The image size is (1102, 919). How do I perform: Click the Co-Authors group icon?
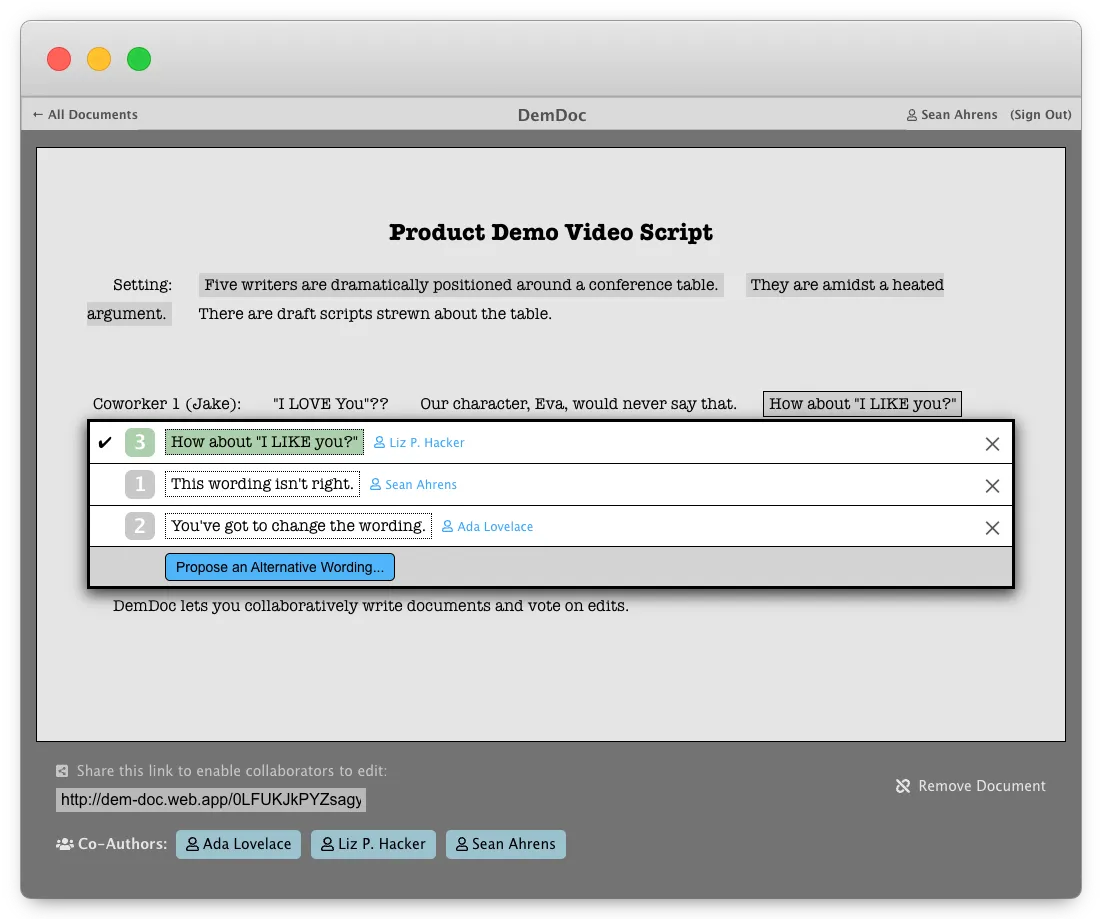pyautogui.click(x=64, y=844)
